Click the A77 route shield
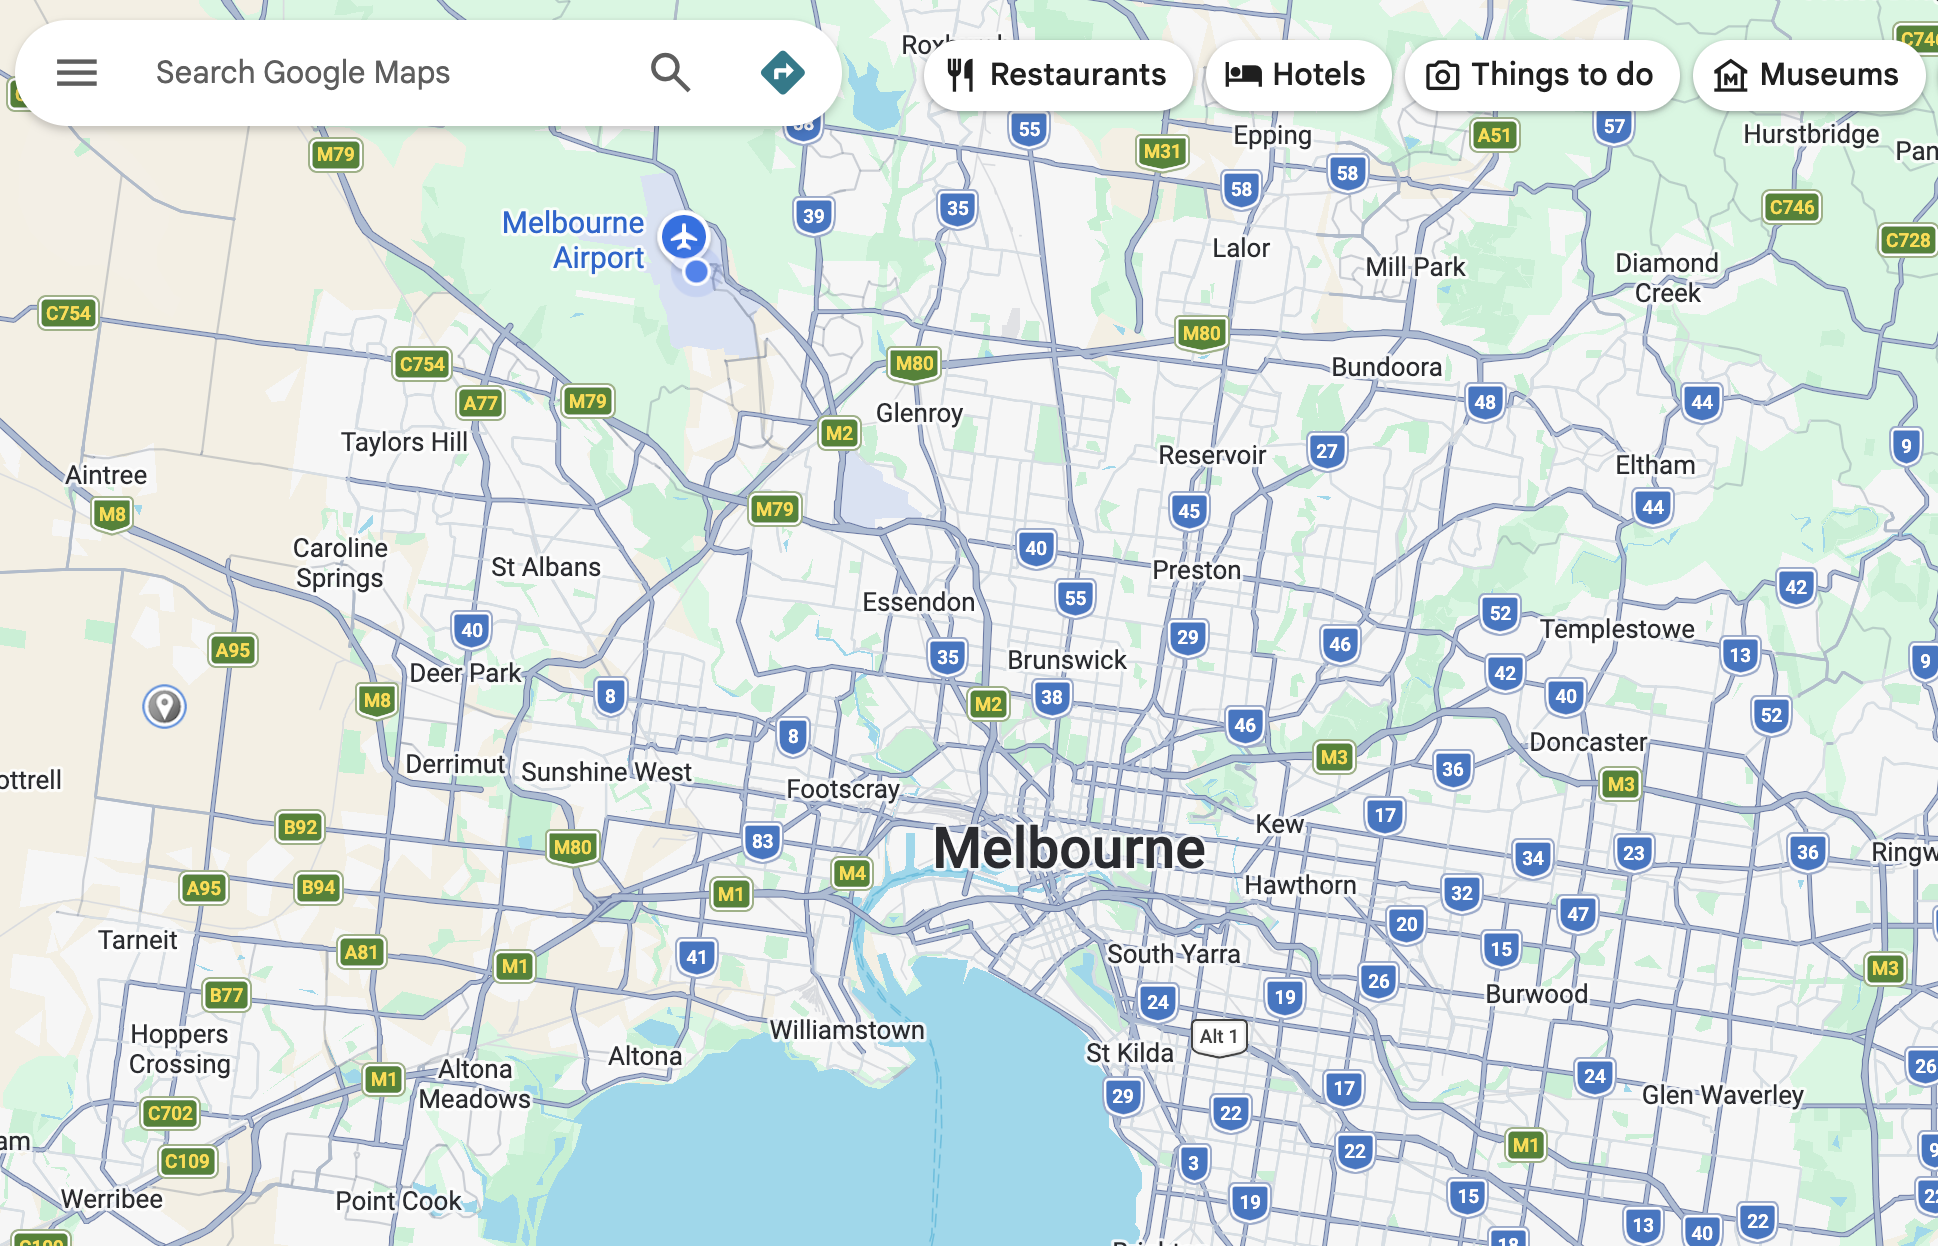 [x=480, y=403]
